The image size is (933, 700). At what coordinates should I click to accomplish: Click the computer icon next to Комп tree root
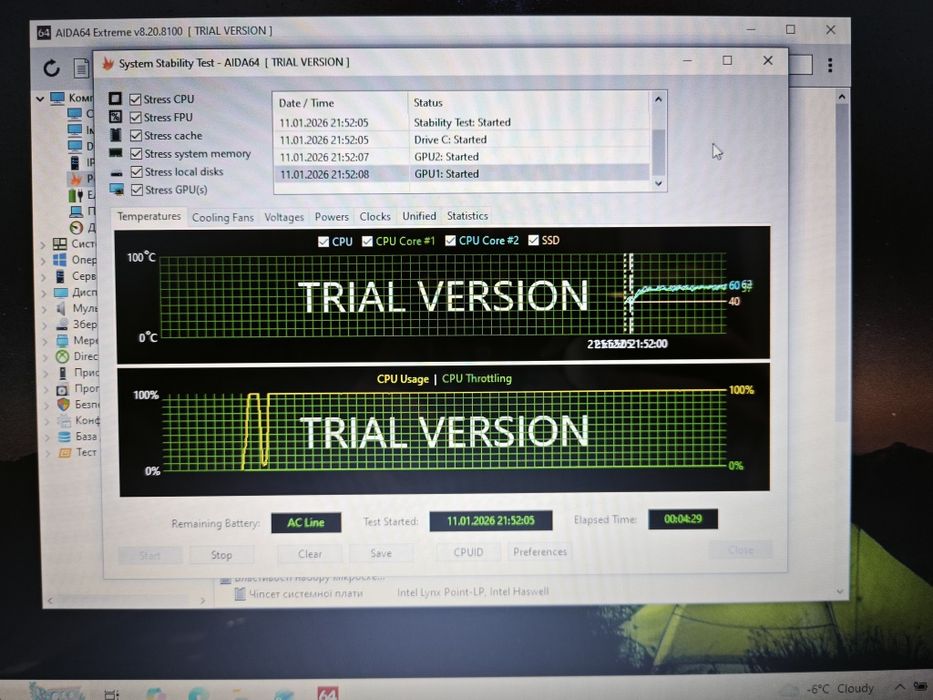(x=57, y=98)
